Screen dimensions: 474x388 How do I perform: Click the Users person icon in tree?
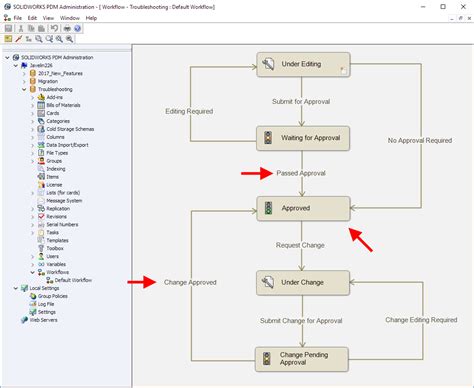41,256
